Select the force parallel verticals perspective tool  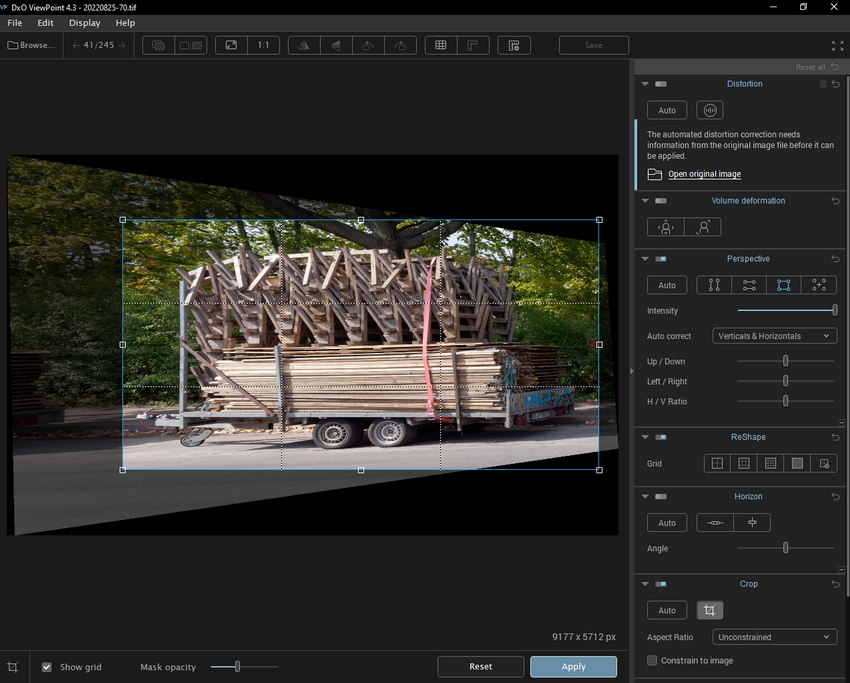click(x=714, y=285)
